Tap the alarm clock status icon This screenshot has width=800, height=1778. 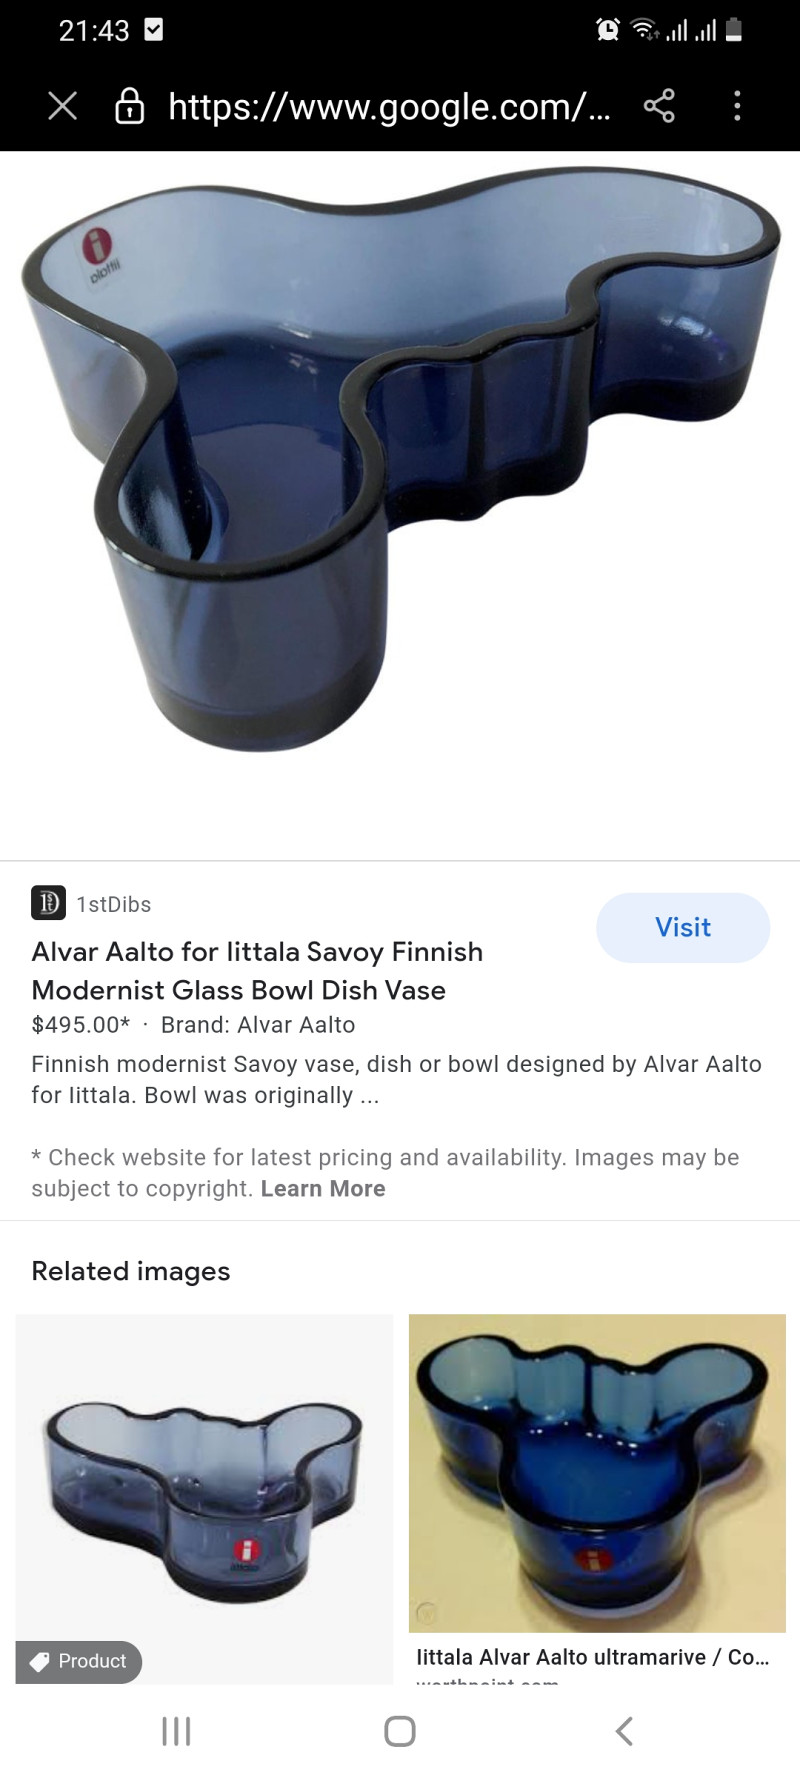[x=607, y=30]
